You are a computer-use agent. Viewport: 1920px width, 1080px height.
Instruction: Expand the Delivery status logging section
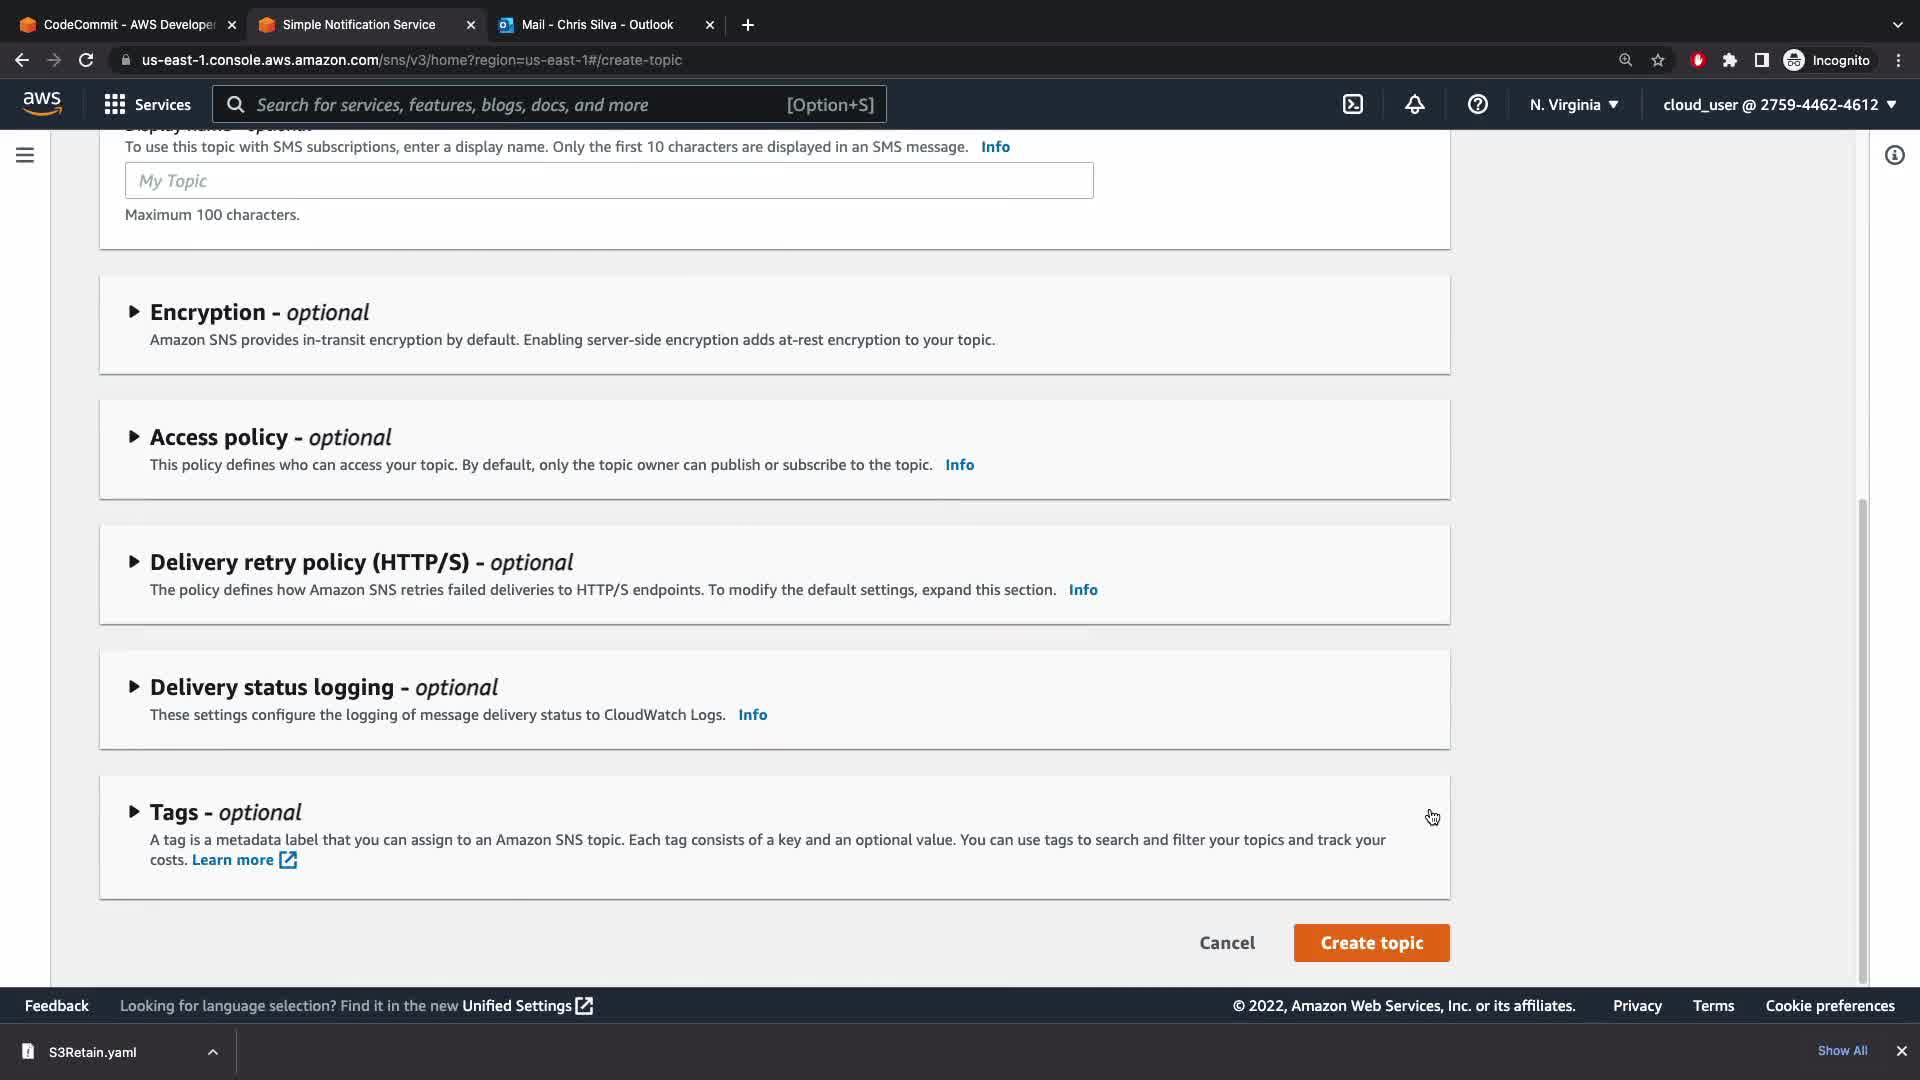[134, 687]
